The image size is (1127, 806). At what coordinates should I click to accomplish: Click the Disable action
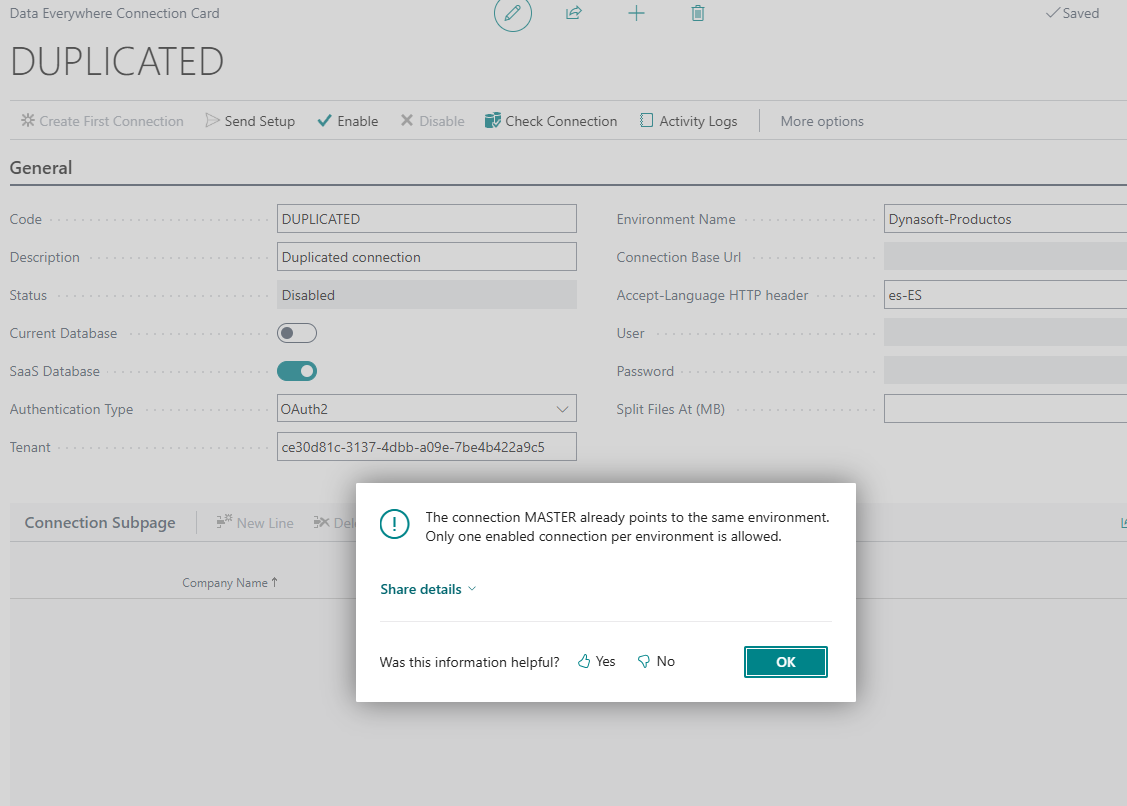[x=432, y=121]
